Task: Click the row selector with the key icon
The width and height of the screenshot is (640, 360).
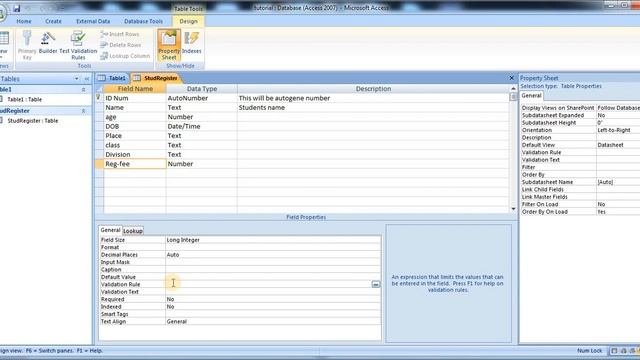Action: pos(99,98)
